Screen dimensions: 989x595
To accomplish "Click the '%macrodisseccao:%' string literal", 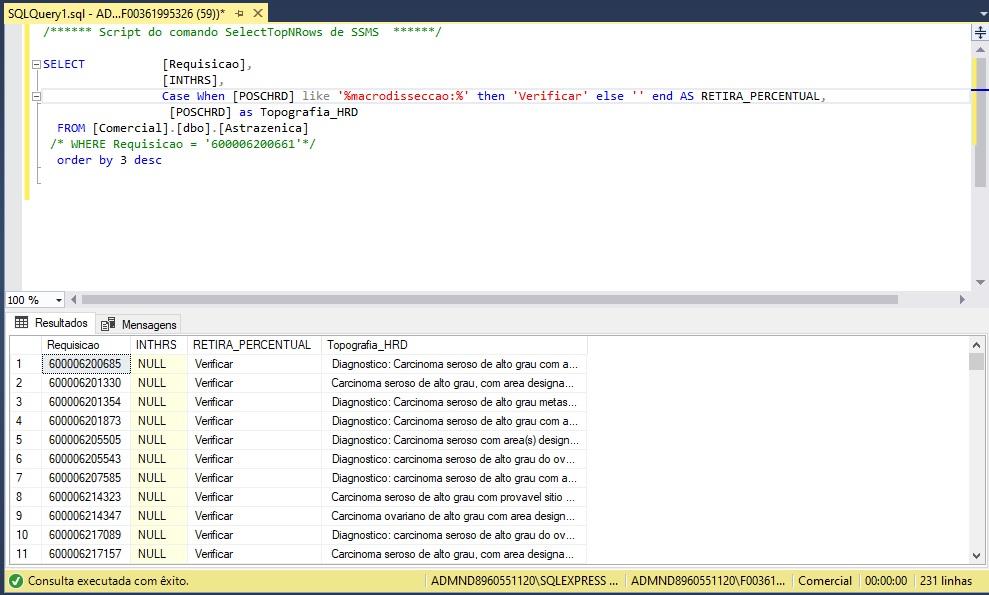I will [403, 97].
